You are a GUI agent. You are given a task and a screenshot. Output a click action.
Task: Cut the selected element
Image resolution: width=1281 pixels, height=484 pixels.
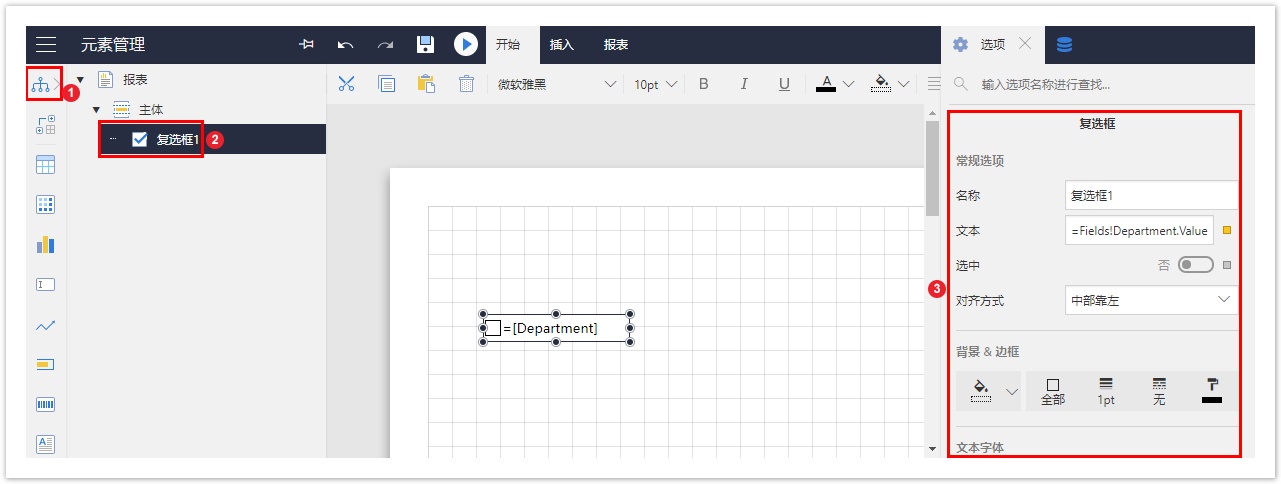click(346, 84)
